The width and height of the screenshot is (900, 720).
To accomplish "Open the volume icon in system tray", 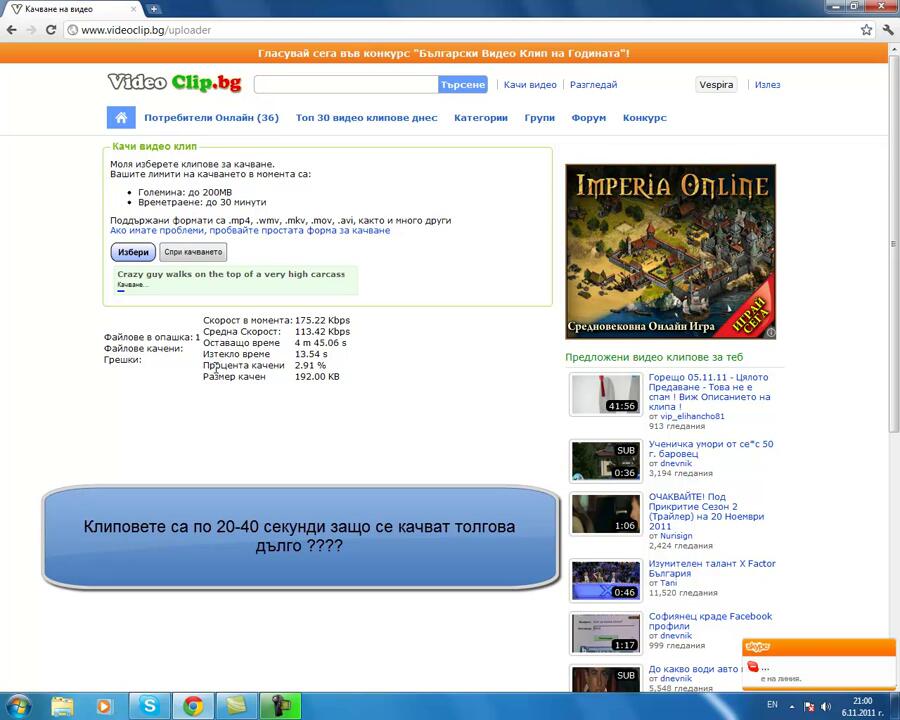I will [x=828, y=706].
